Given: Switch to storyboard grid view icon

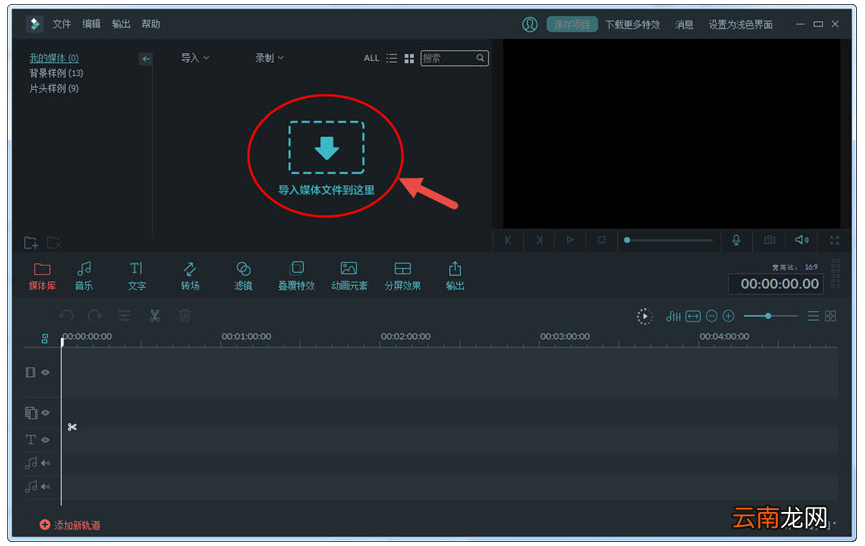Looking at the screenshot, I should [830, 316].
